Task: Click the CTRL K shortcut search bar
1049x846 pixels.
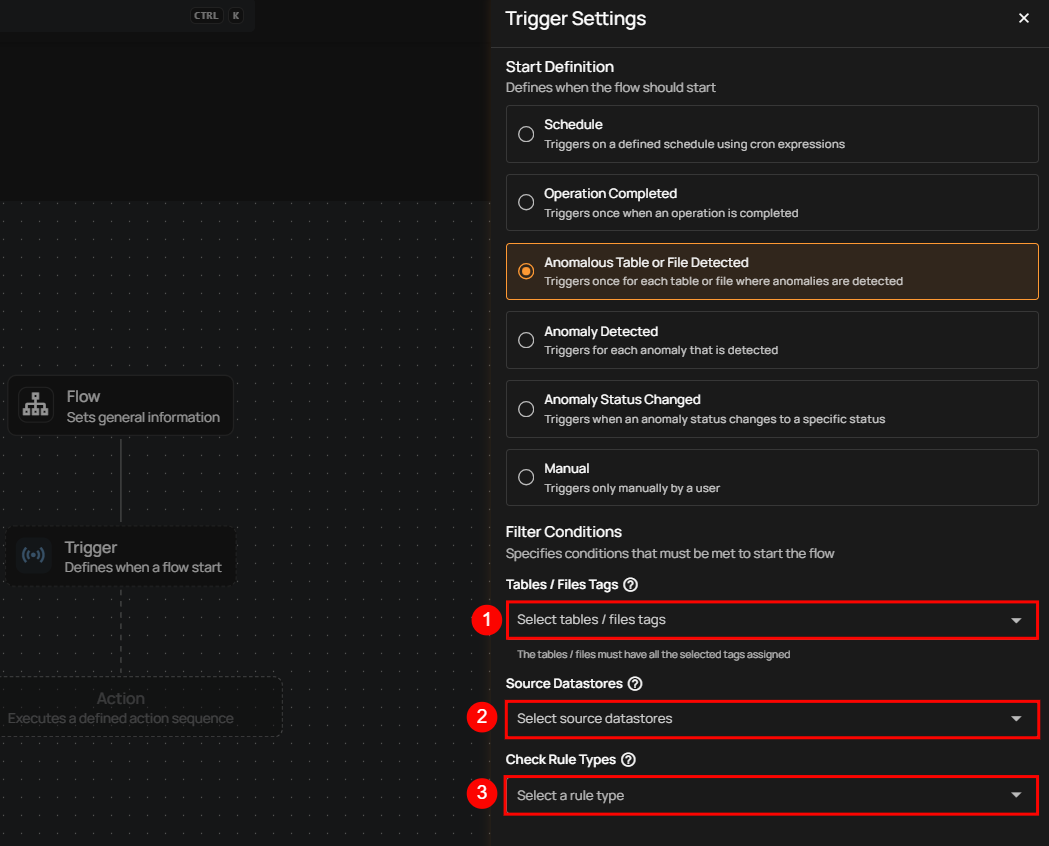Action: pyautogui.click(x=120, y=16)
